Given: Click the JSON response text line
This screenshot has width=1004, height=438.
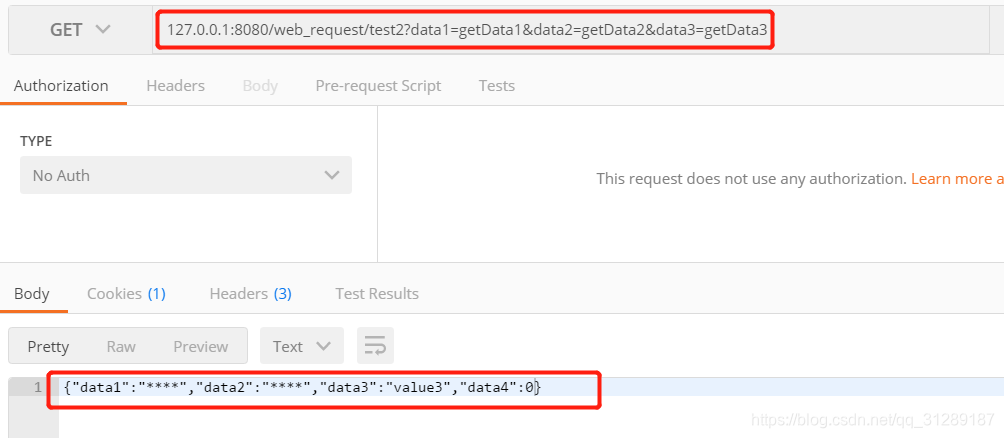Looking at the screenshot, I should tap(302, 387).
